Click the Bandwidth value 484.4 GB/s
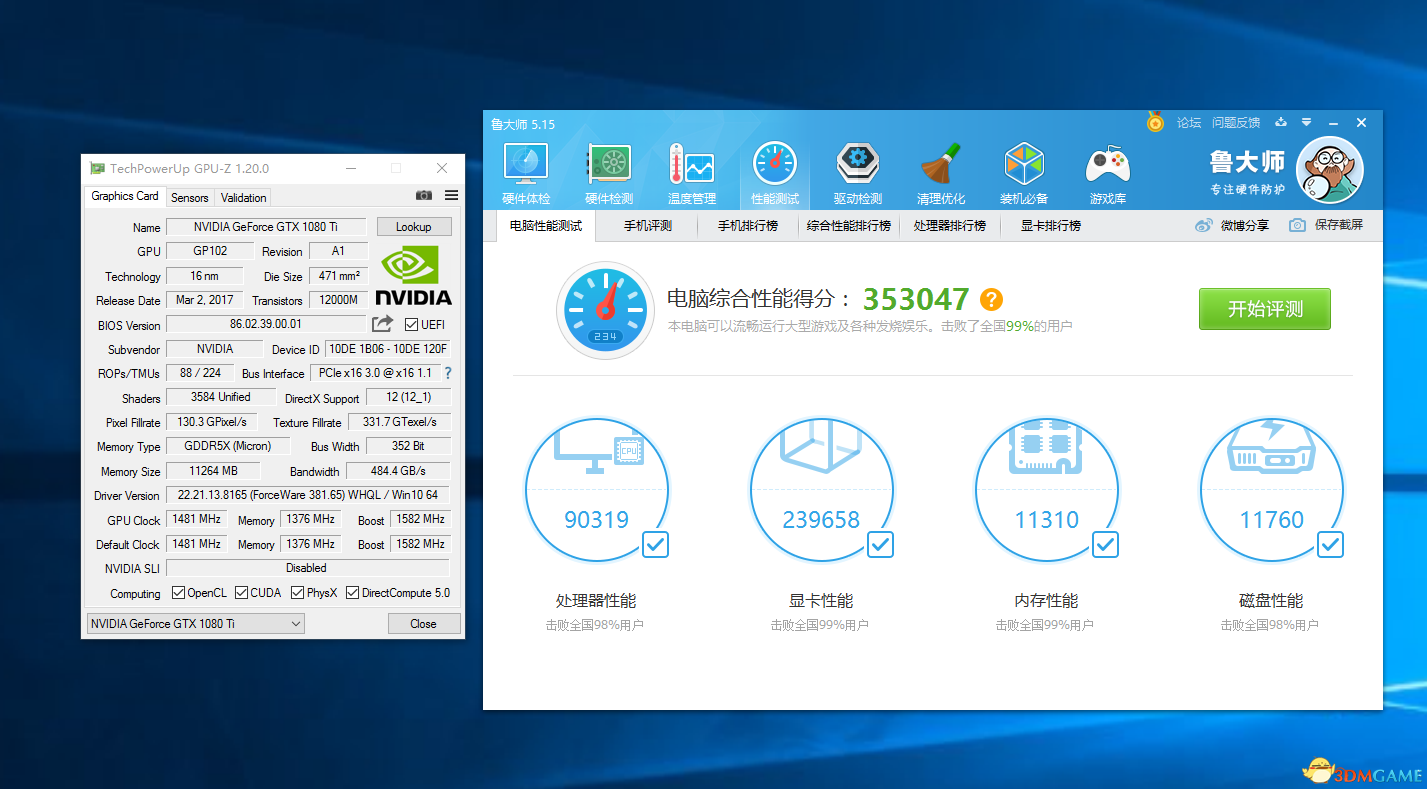1427x789 pixels. [x=399, y=471]
